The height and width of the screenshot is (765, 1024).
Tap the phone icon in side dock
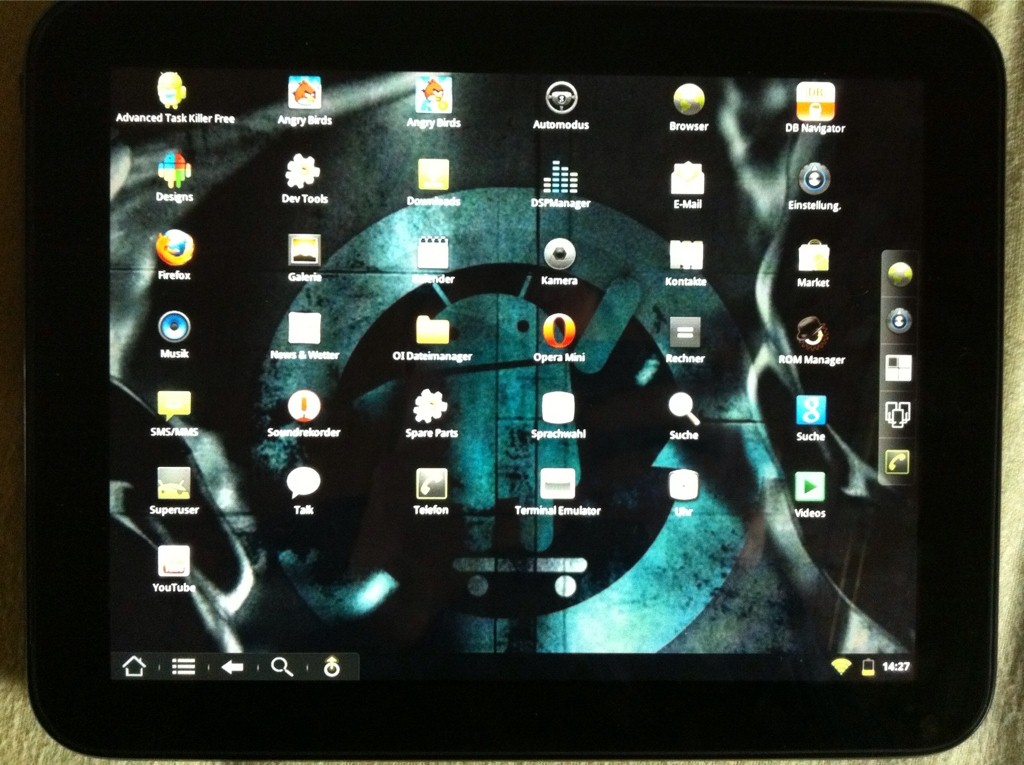point(897,462)
